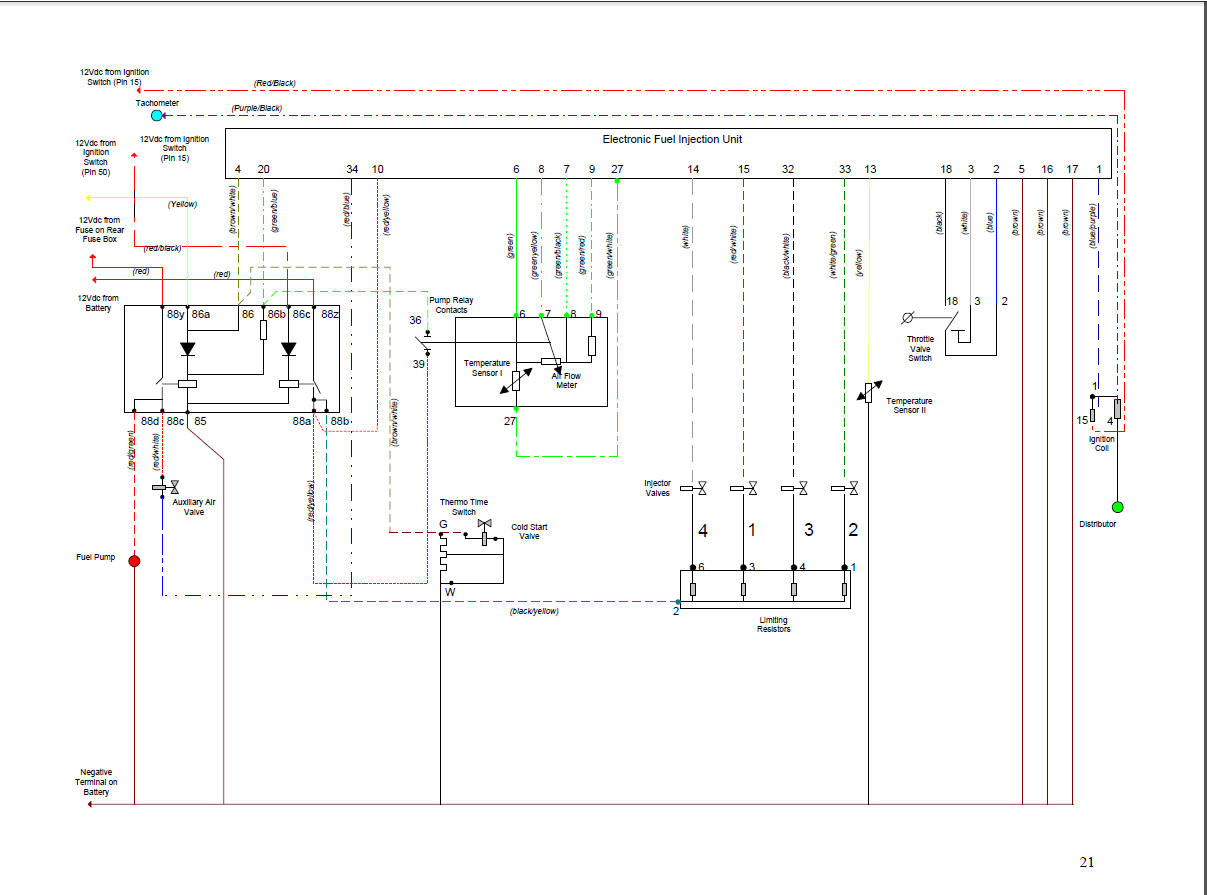Select the Ignition Coil symbol
The height and width of the screenshot is (895, 1207).
click(1105, 408)
